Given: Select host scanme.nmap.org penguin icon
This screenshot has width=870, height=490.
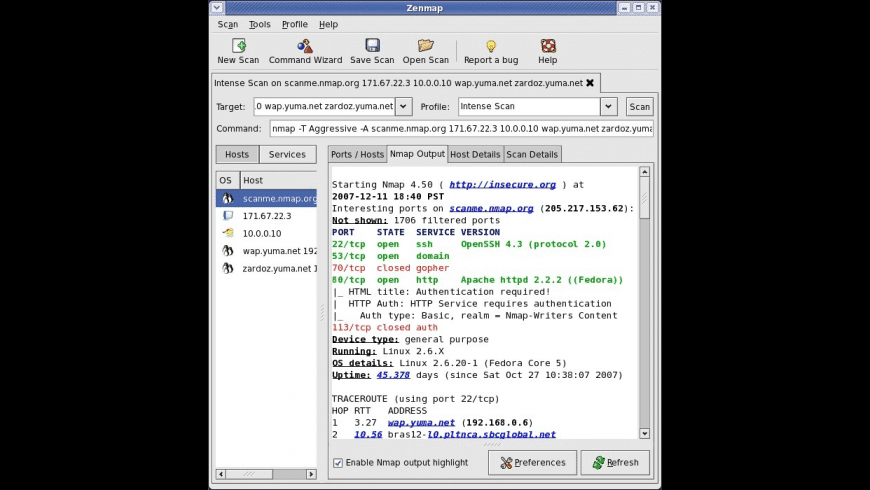Looking at the screenshot, I should click(227, 198).
